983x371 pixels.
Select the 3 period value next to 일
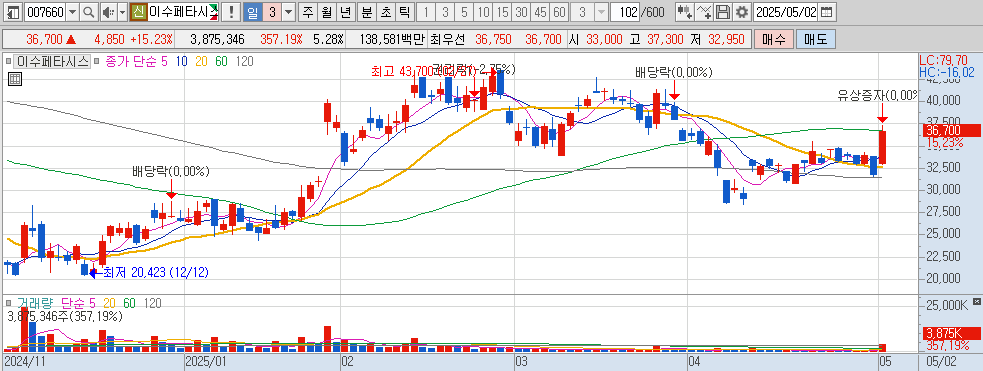click(x=271, y=12)
